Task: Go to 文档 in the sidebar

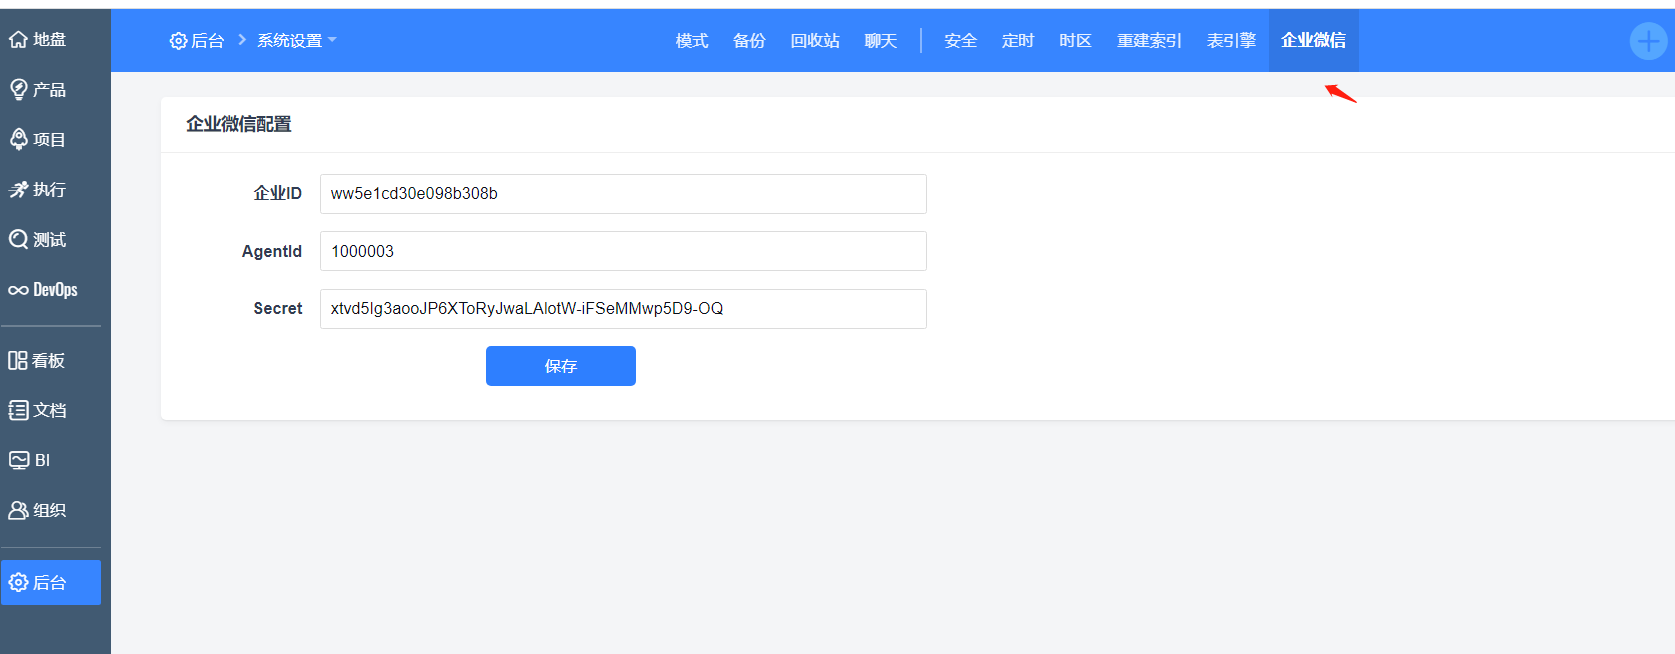Action: (x=38, y=411)
